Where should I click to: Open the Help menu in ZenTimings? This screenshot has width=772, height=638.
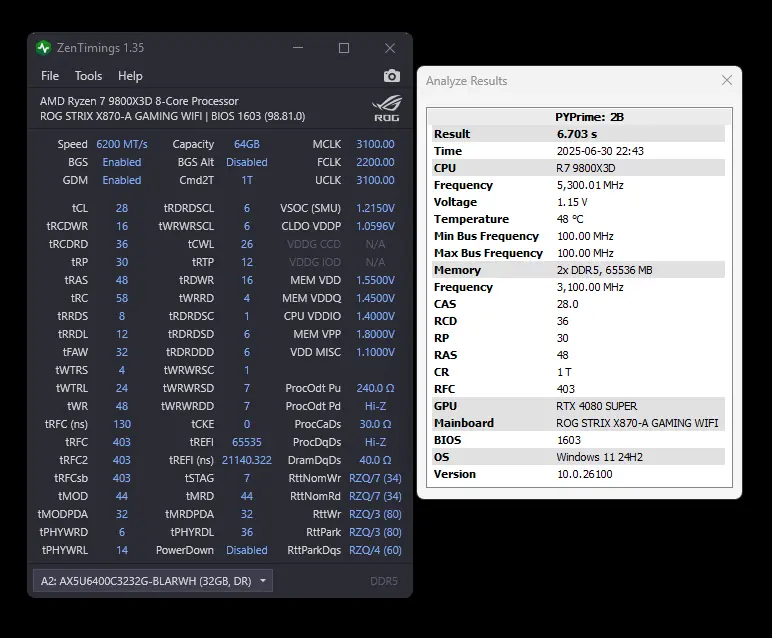(x=130, y=76)
